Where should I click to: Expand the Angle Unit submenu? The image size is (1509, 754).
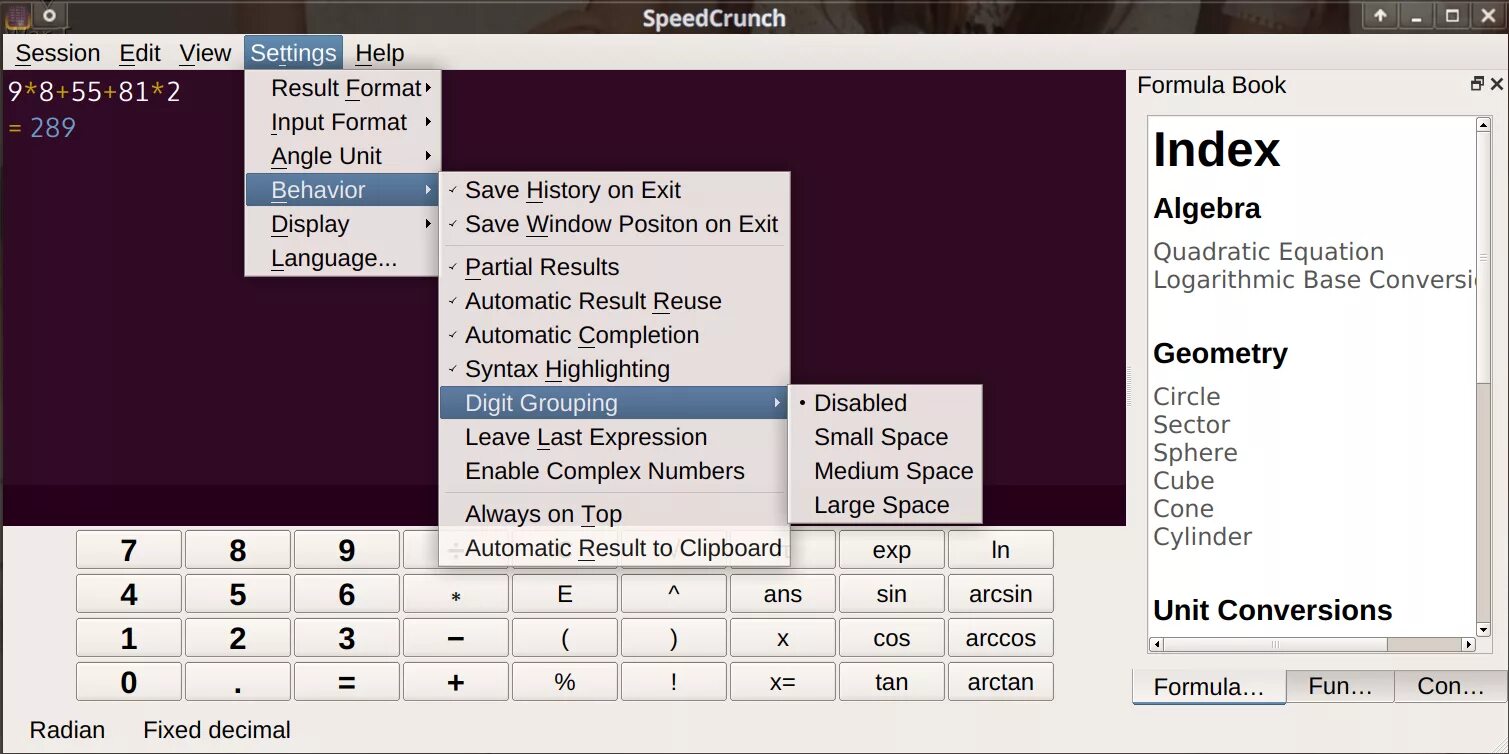pyautogui.click(x=342, y=156)
